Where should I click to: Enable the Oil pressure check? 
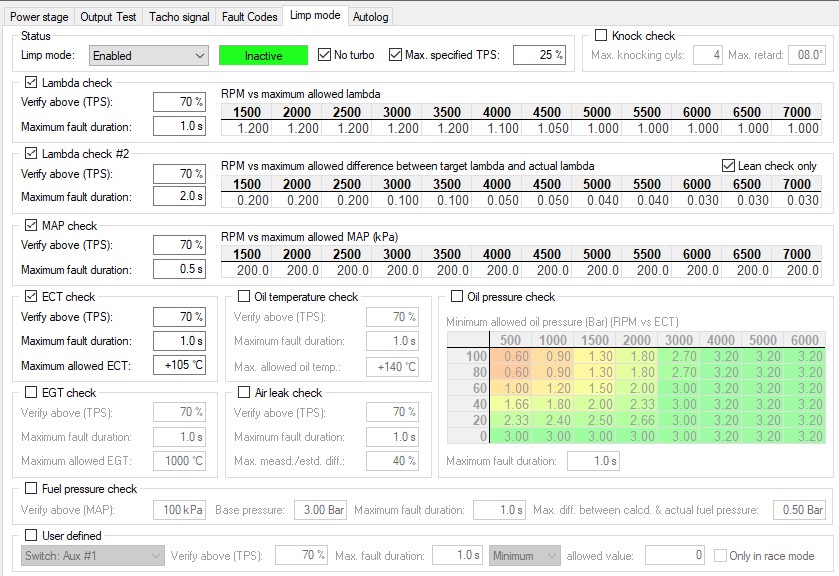point(457,297)
